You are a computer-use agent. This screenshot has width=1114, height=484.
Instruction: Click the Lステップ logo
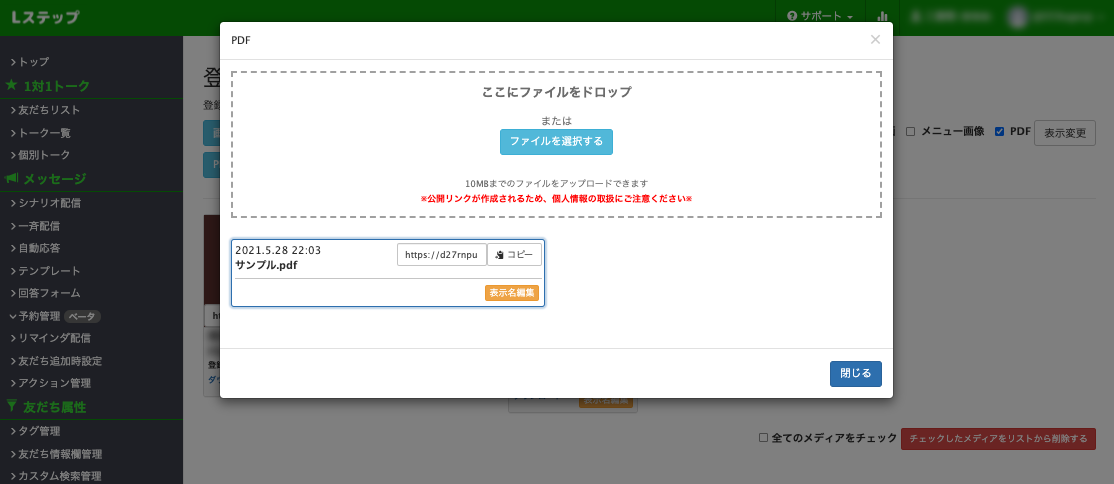point(45,18)
